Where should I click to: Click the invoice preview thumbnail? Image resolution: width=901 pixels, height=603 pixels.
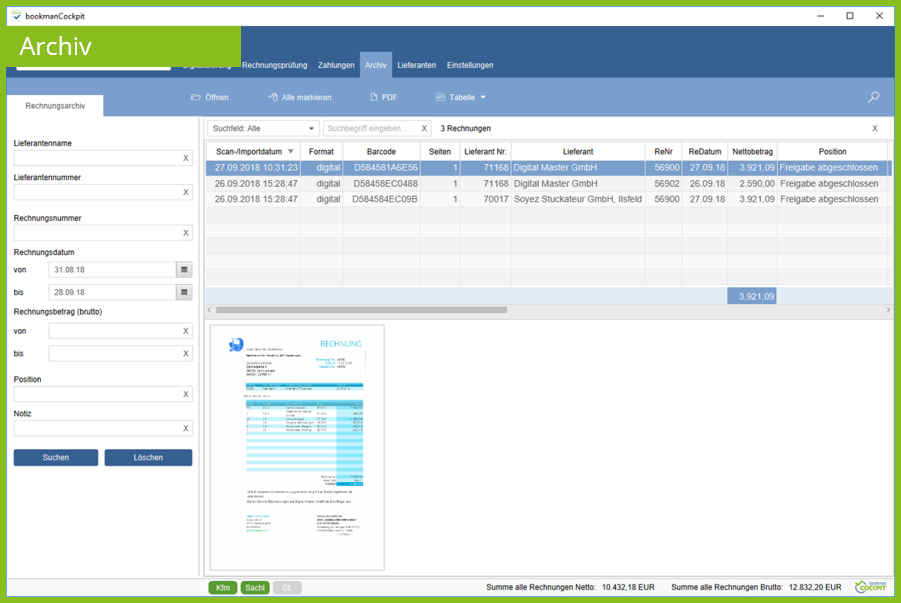click(297, 447)
